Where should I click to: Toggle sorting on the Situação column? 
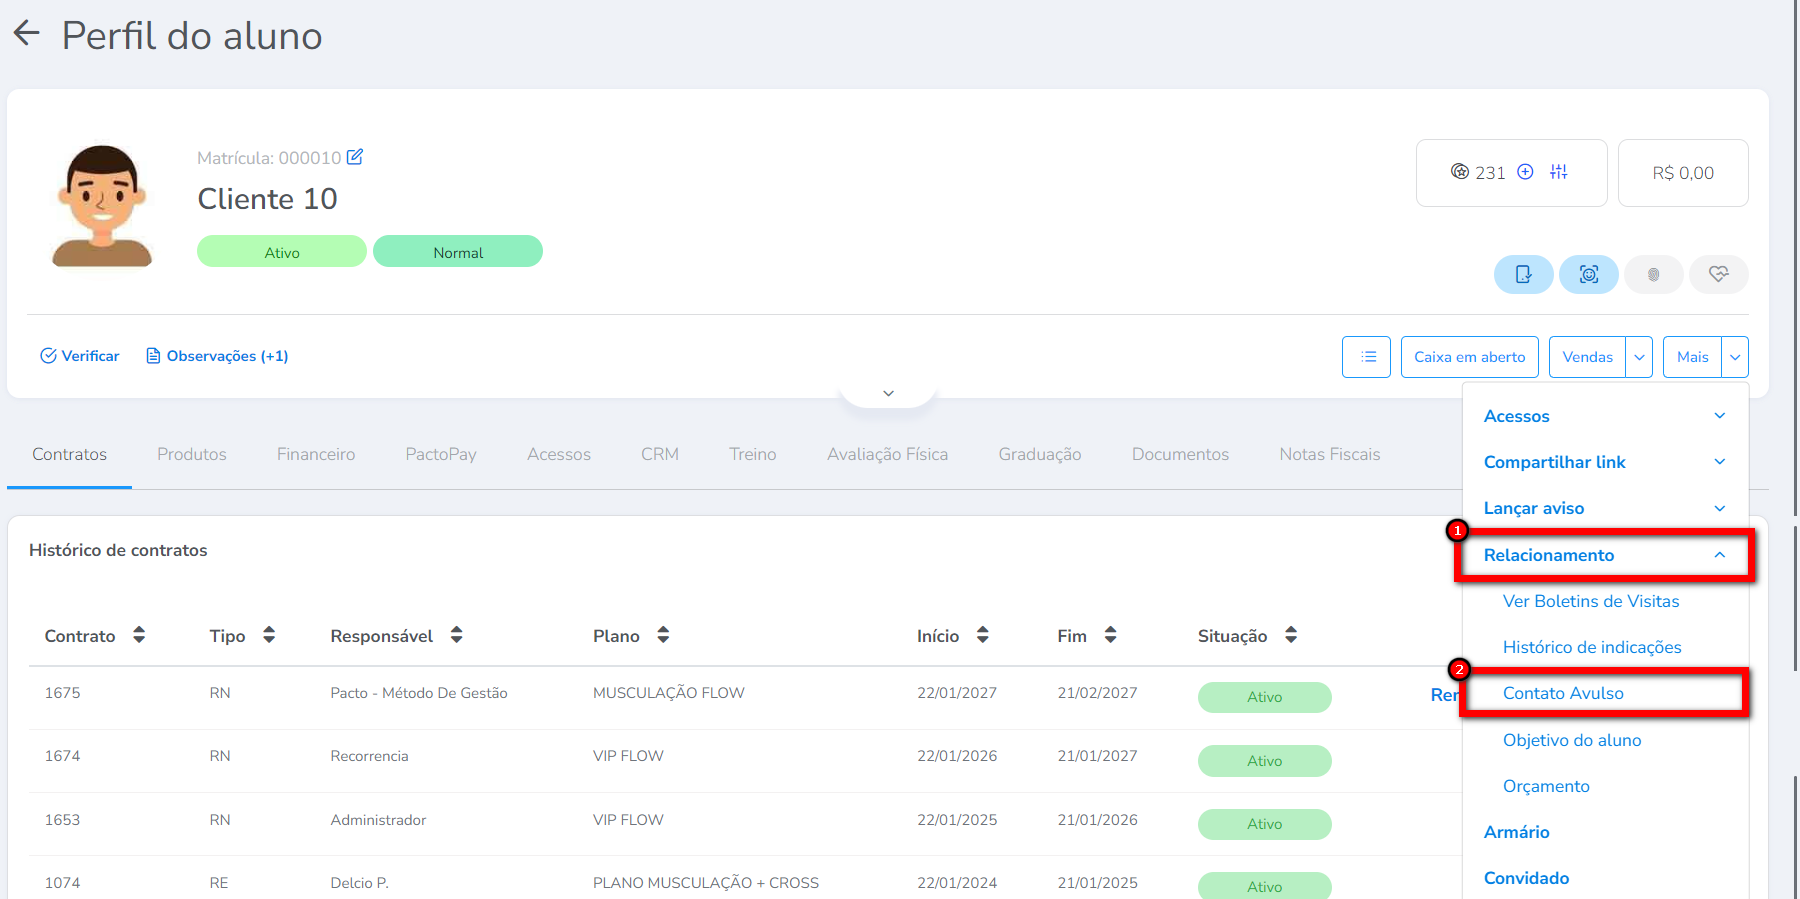pyautogui.click(x=1291, y=635)
